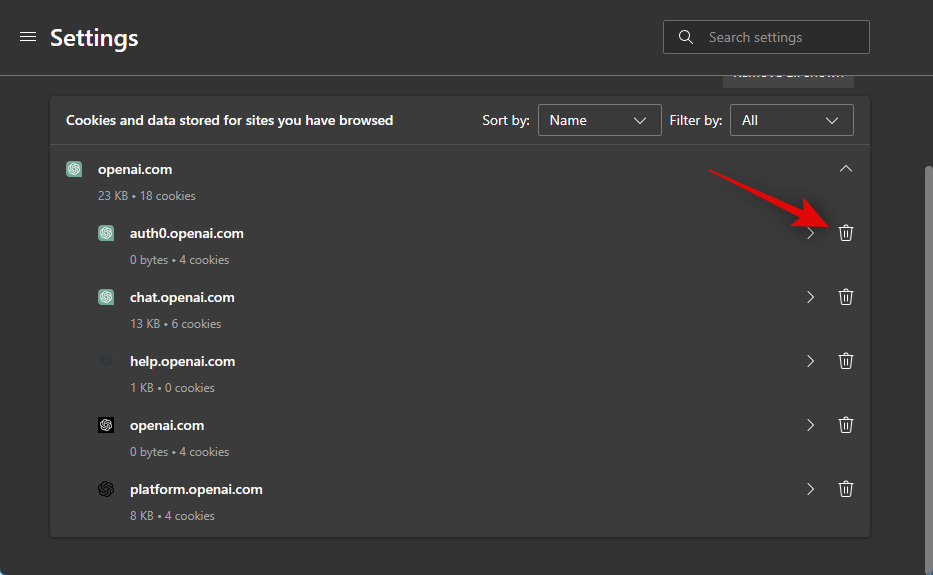Expand chat.openai.com cookie details
This screenshot has width=933, height=575.
click(810, 297)
